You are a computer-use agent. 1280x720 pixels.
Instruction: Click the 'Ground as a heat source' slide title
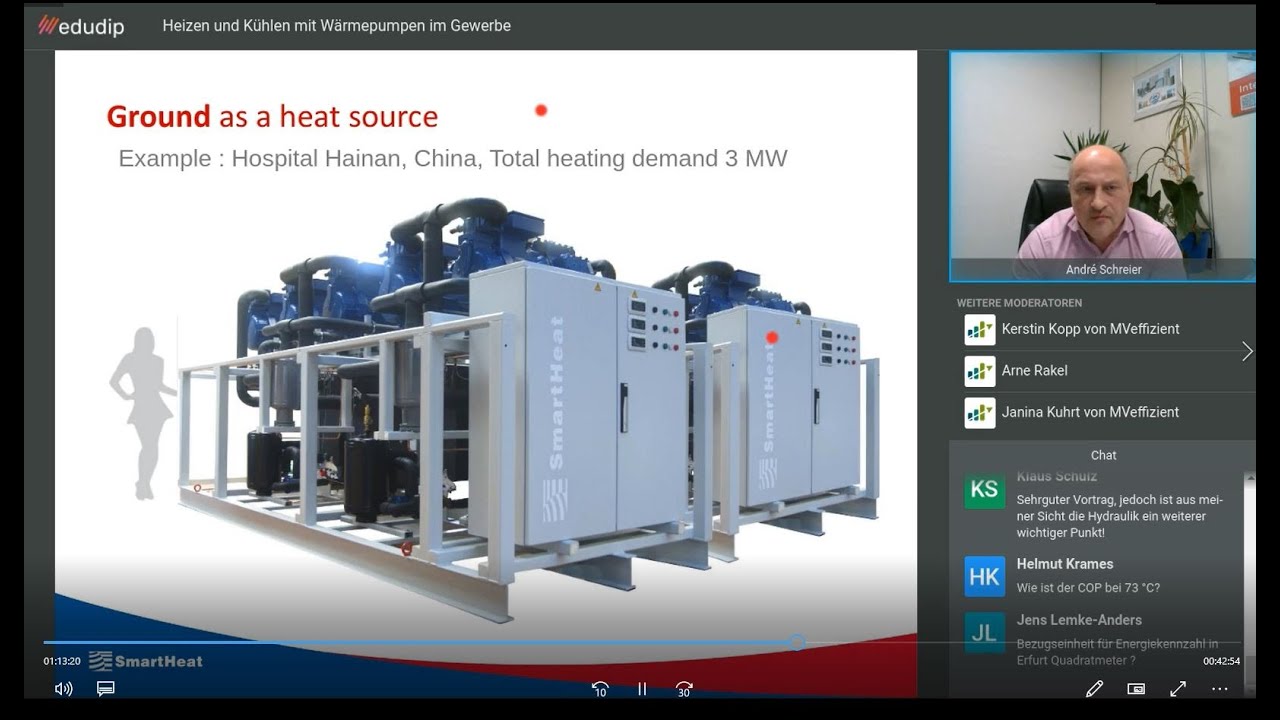tap(272, 117)
